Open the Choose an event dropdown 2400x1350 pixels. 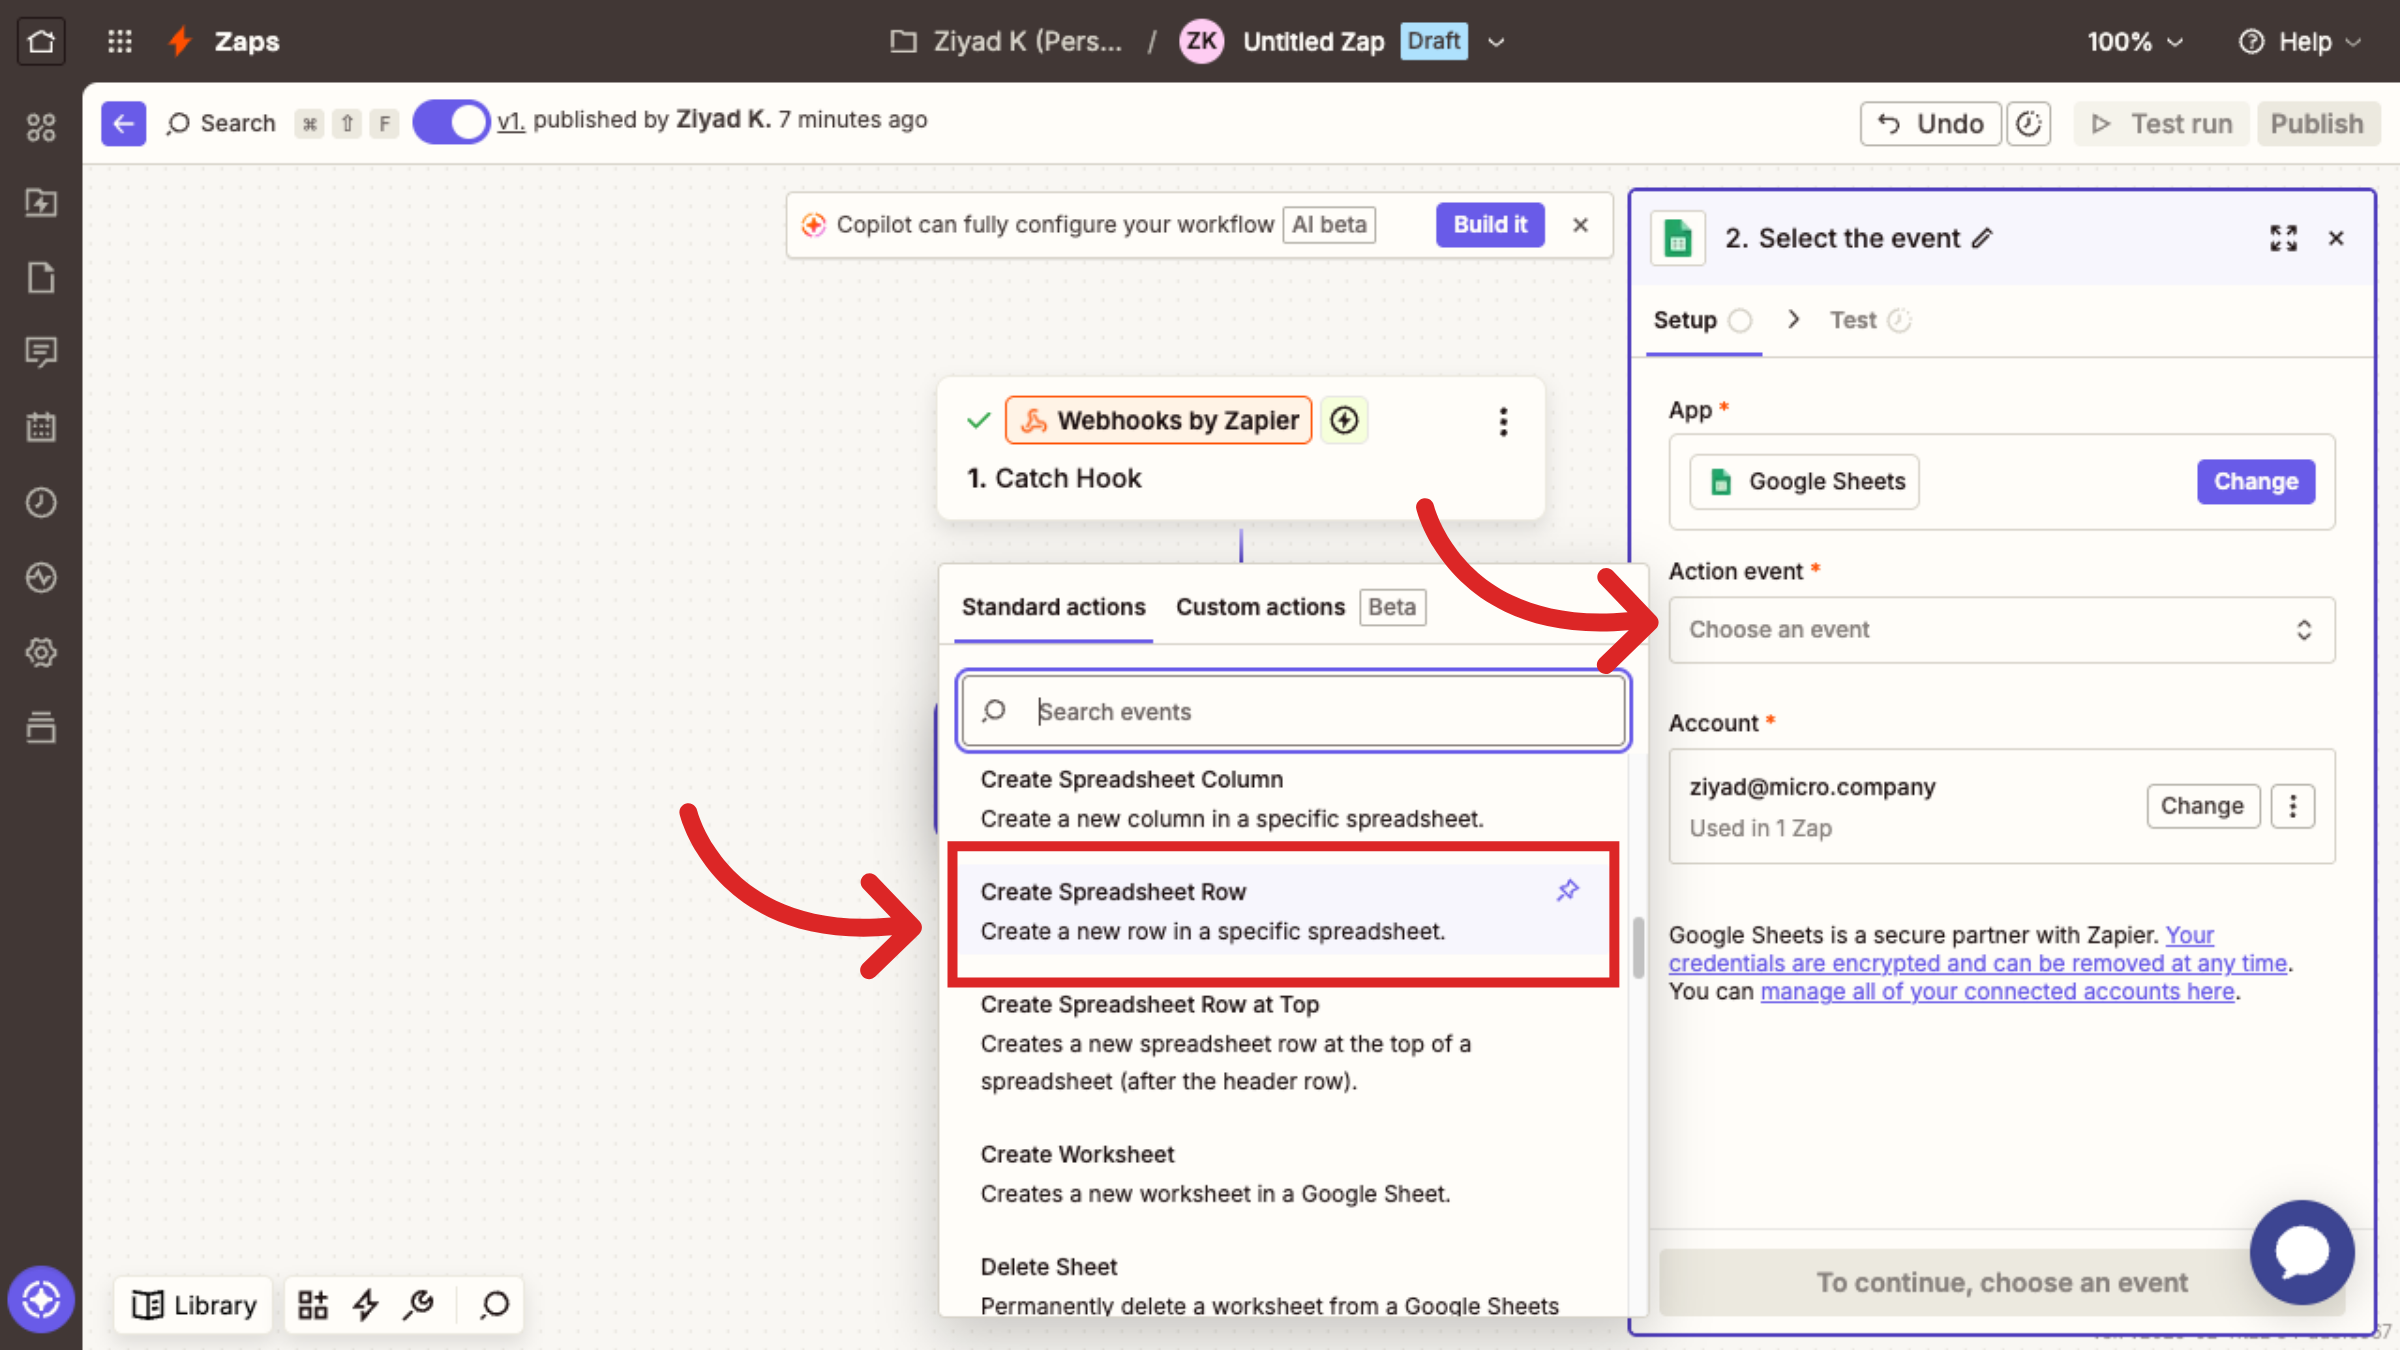point(2001,629)
